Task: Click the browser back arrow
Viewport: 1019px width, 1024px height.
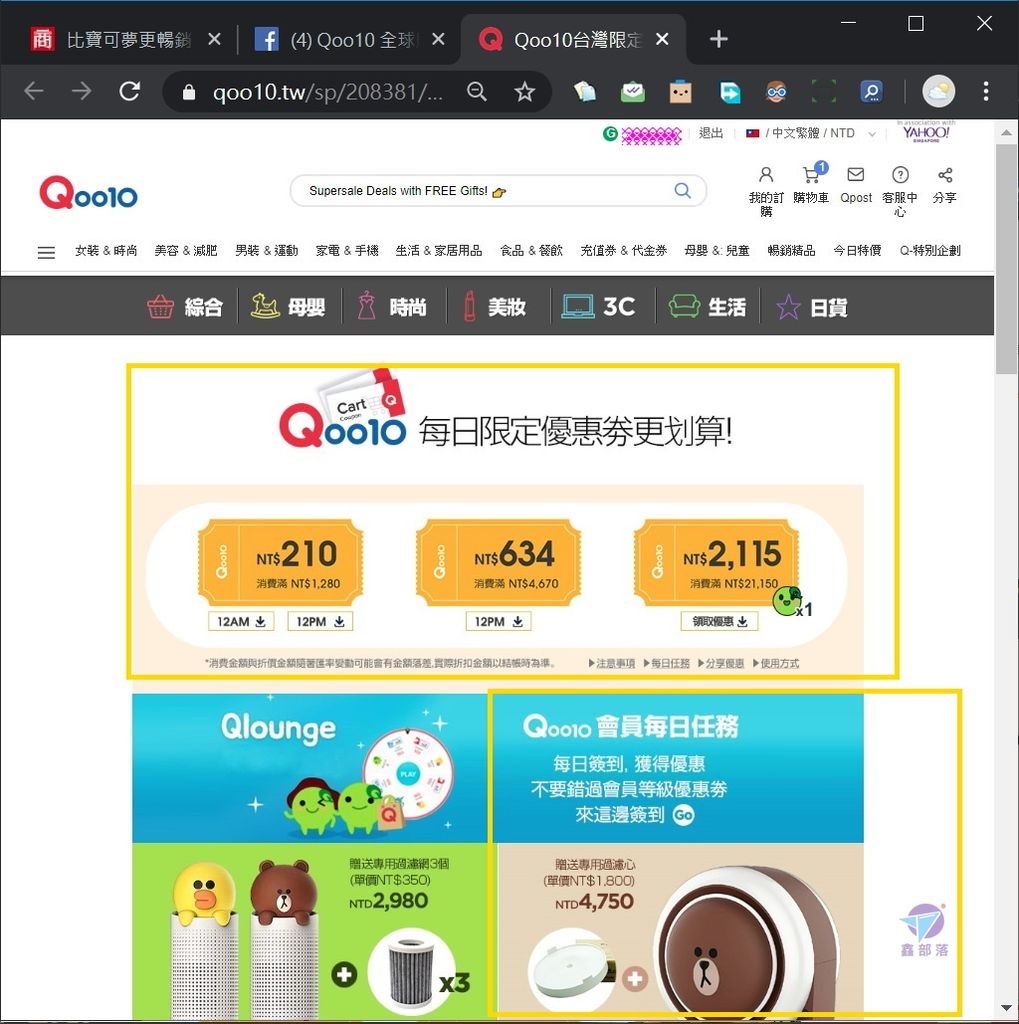Action: (33, 91)
